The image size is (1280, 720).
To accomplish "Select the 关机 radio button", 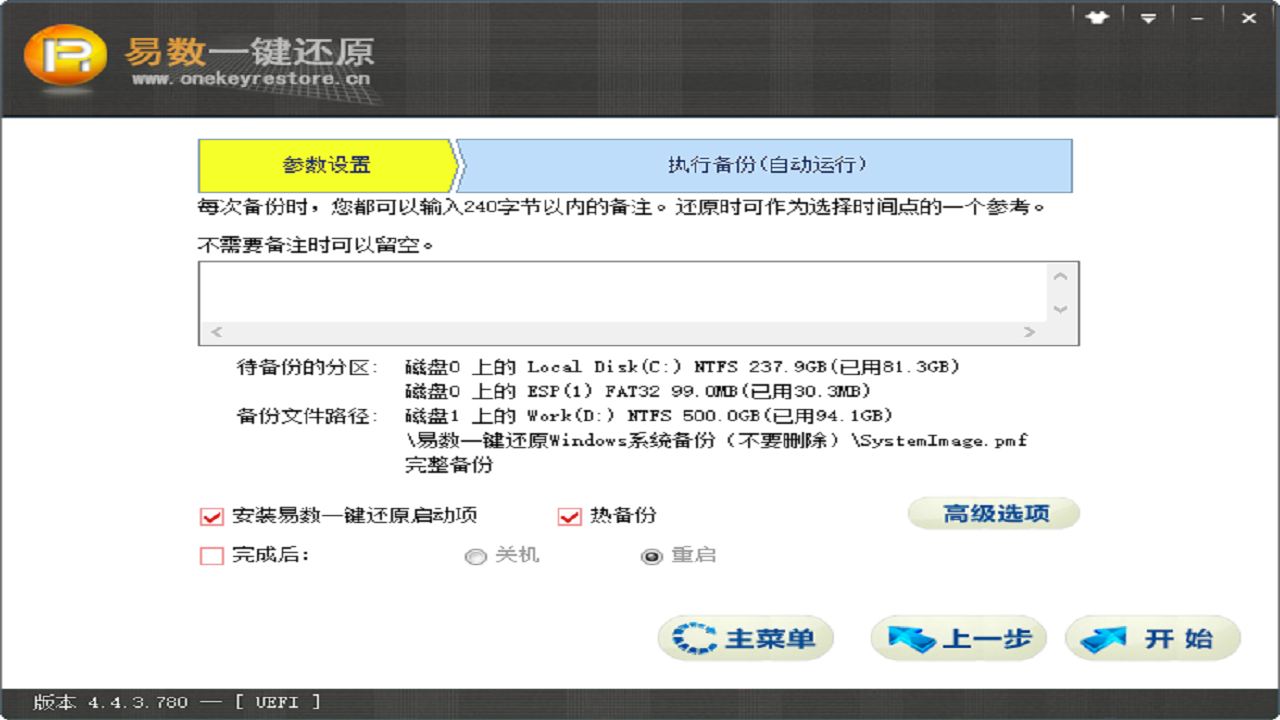I will [476, 557].
